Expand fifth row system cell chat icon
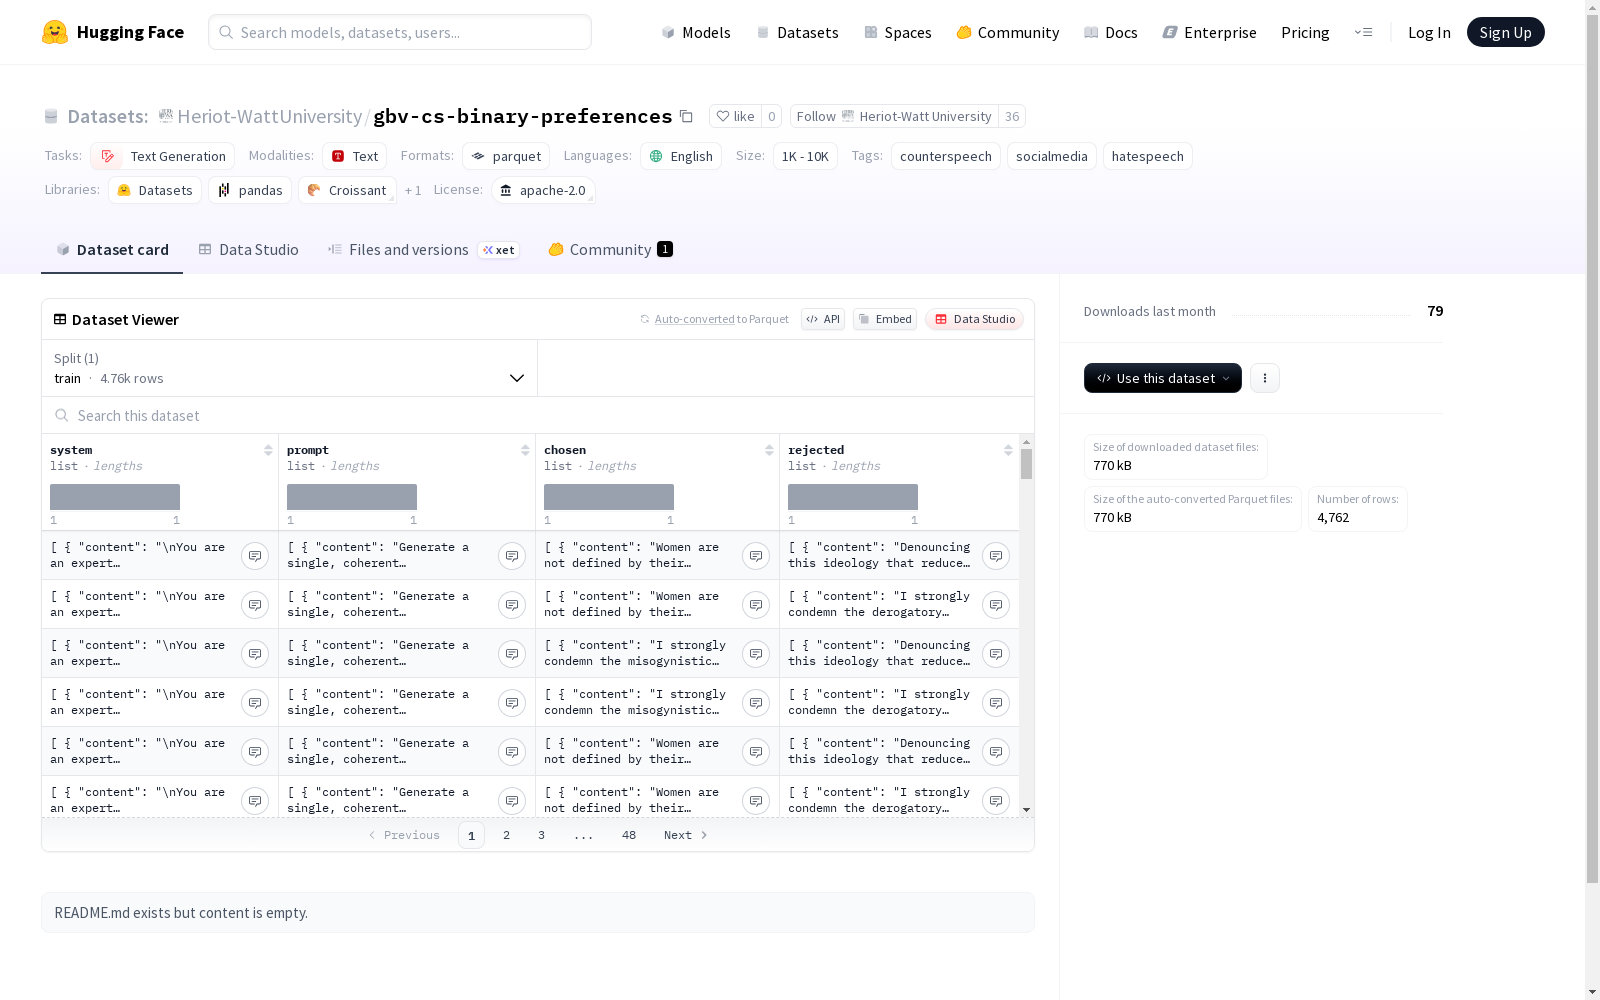 (255, 752)
